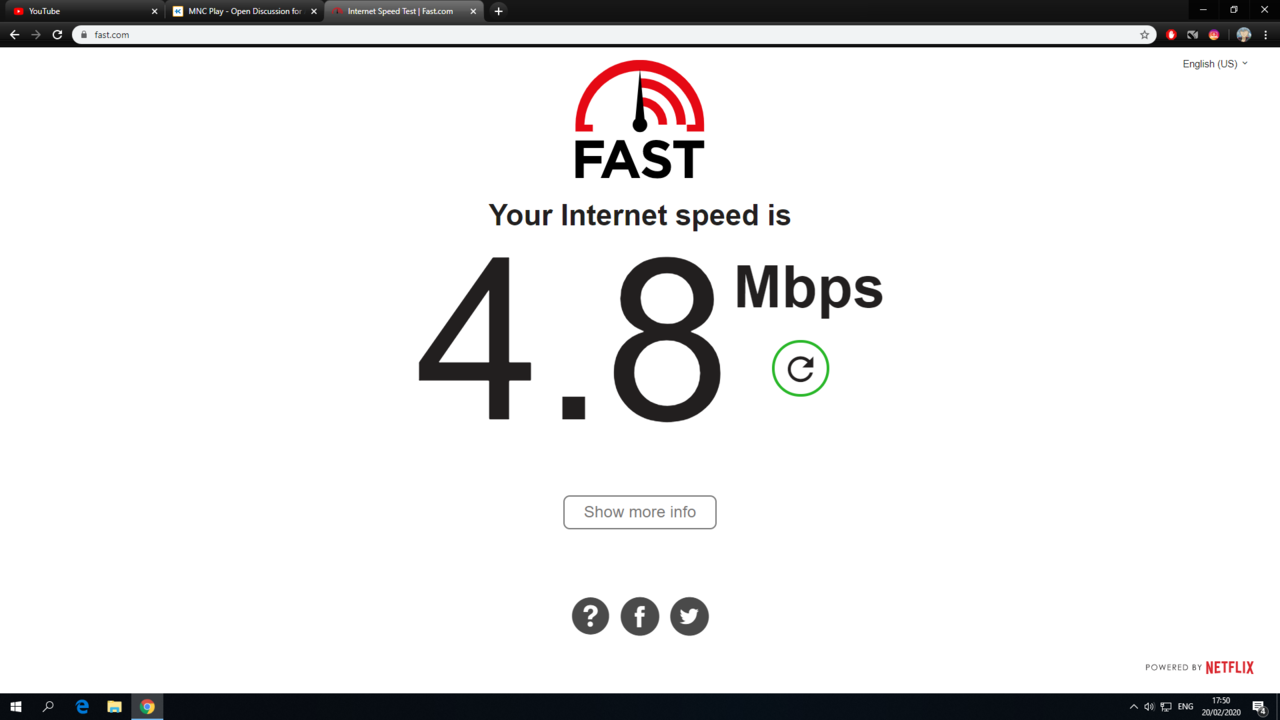This screenshot has width=1280, height=720.
Task: Click the FAST speedometer logo
Action: click(640, 120)
